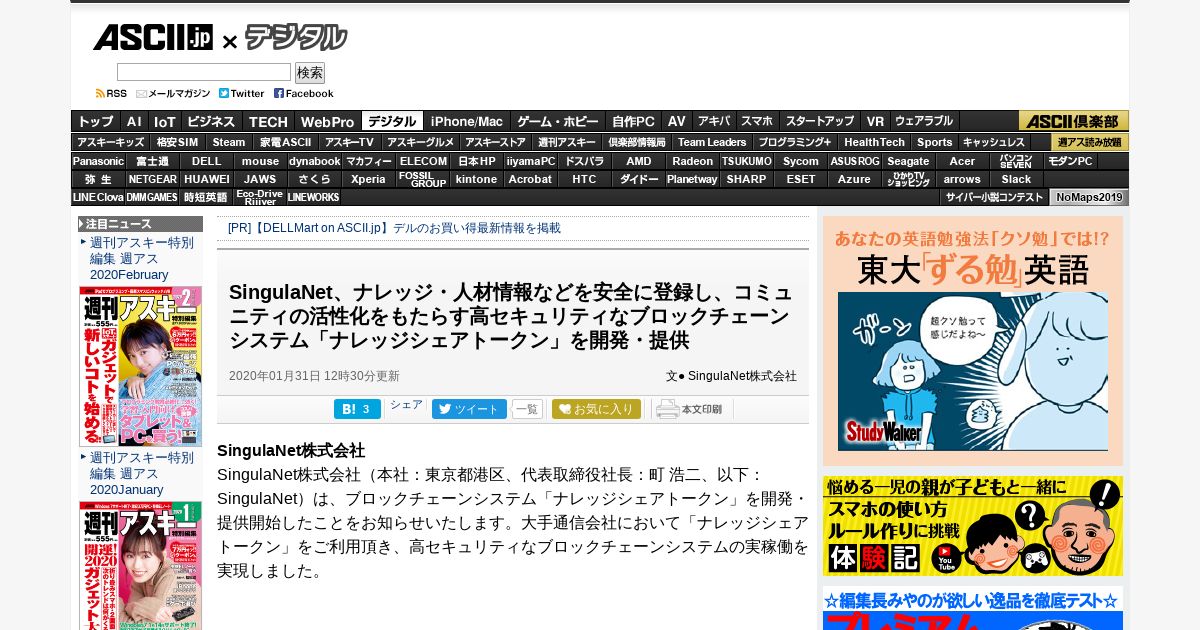Open the DELL brand button
The image size is (1200, 630).
[x=207, y=161]
